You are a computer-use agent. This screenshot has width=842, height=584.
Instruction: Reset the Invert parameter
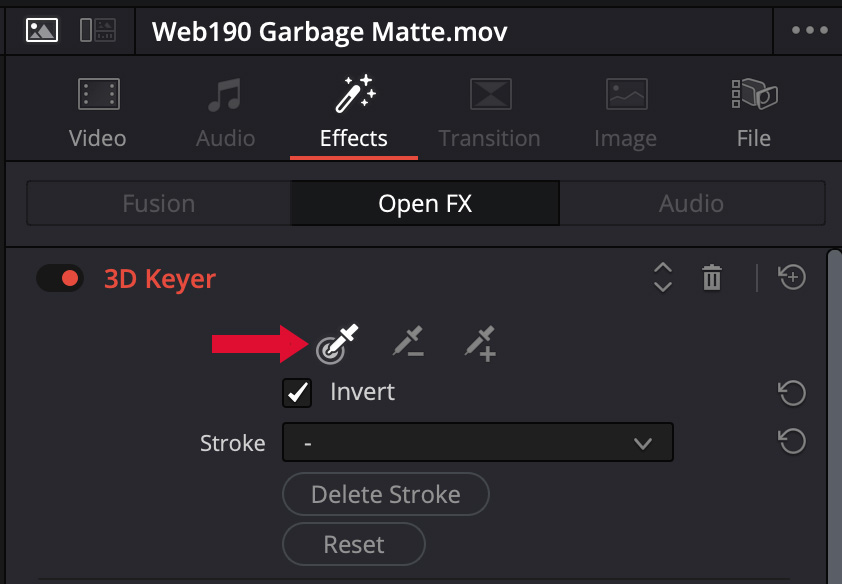point(792,393)
